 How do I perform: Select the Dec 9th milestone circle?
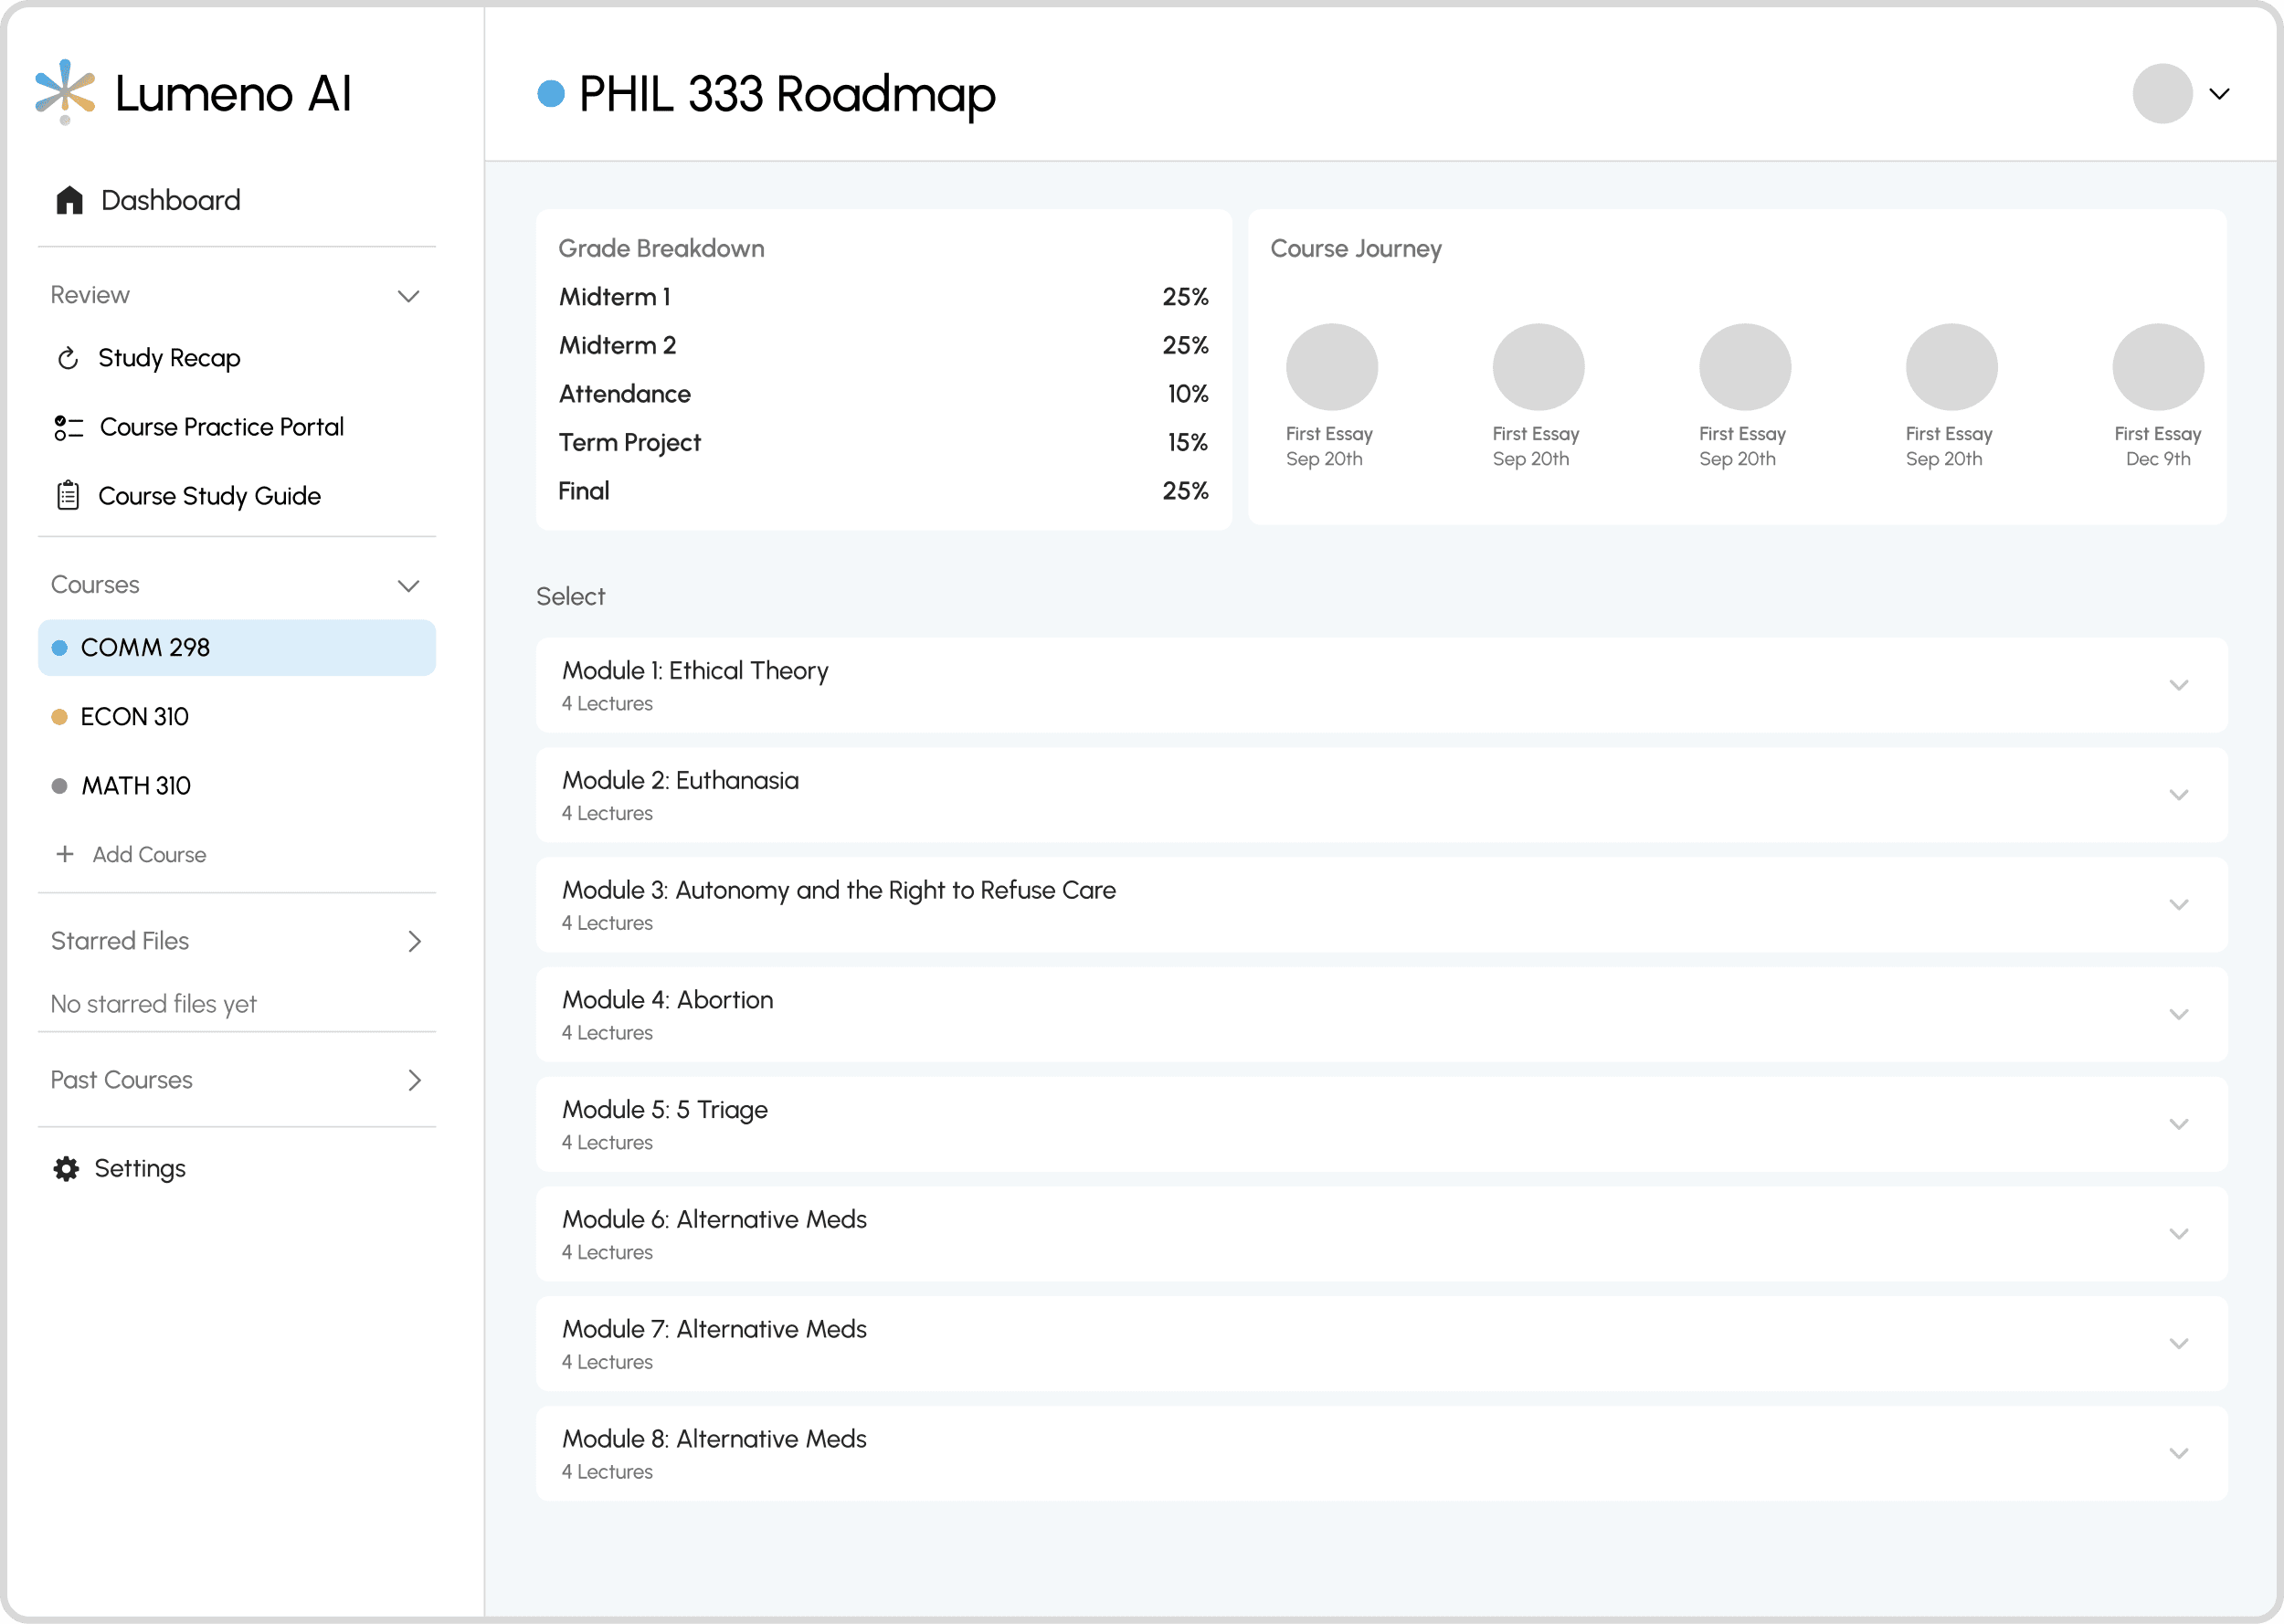[x=2157, y=367]
